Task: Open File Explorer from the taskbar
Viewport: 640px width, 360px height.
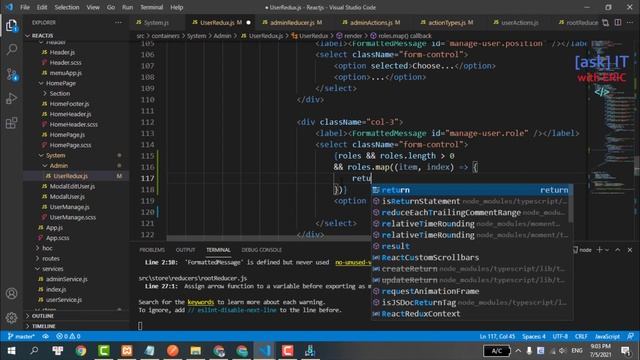Action: click(196, 351)
